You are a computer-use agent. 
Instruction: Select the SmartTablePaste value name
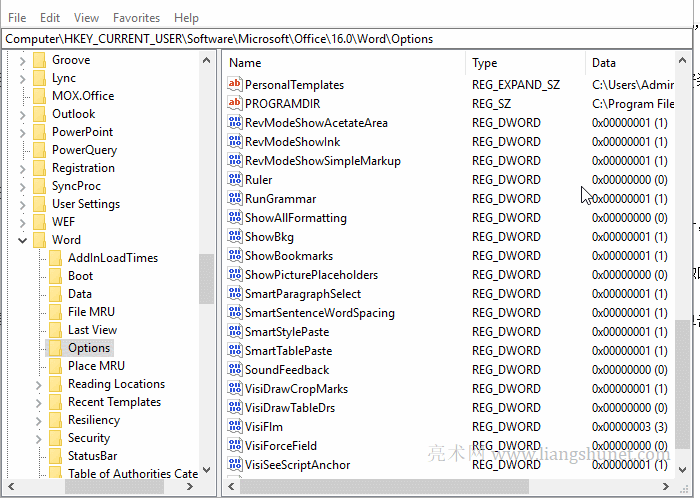click(x=288, y=351)
